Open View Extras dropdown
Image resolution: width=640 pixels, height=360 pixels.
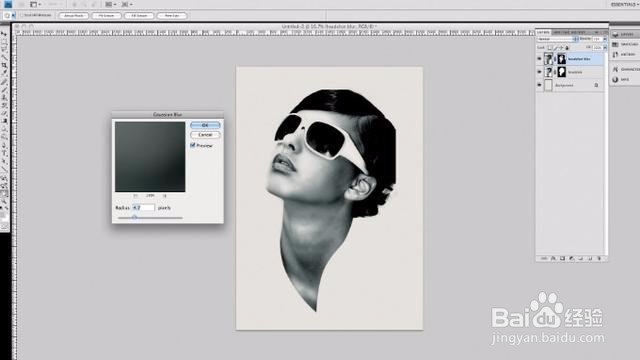tap(36, 4)
